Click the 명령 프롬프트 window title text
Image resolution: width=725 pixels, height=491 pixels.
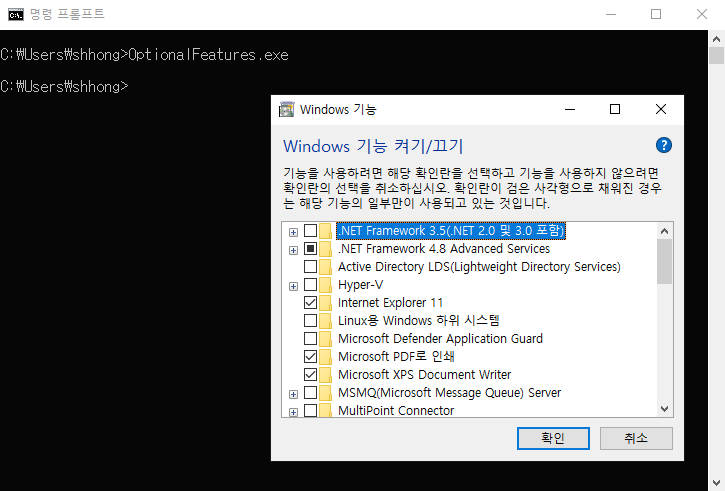coord(67,14)
